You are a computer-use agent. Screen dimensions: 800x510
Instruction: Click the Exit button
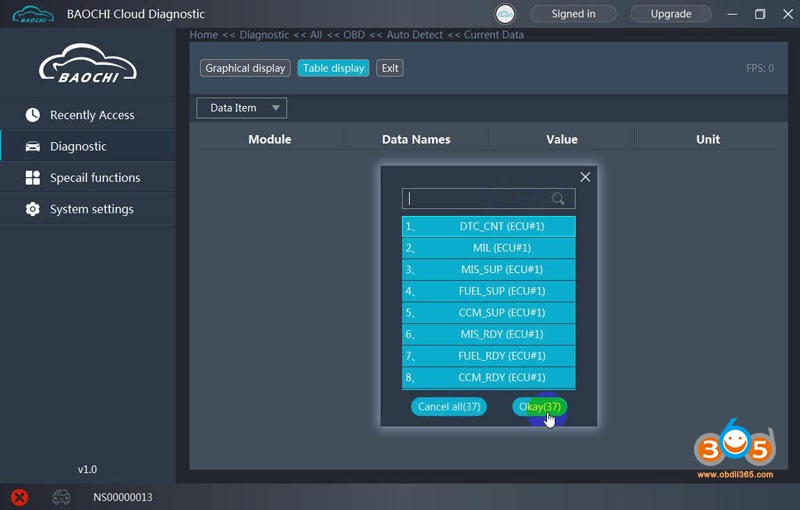390,68
